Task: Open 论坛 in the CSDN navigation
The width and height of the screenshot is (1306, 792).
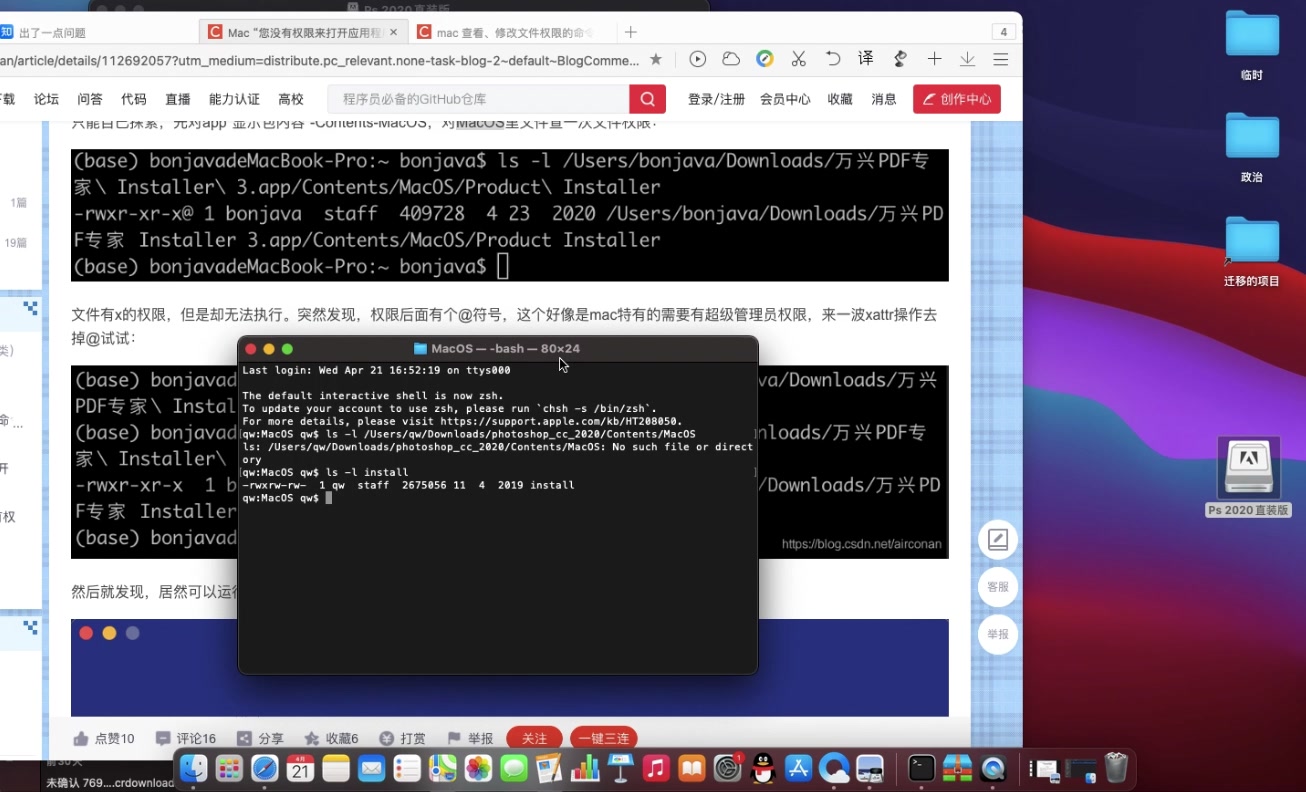Action: 47,99
